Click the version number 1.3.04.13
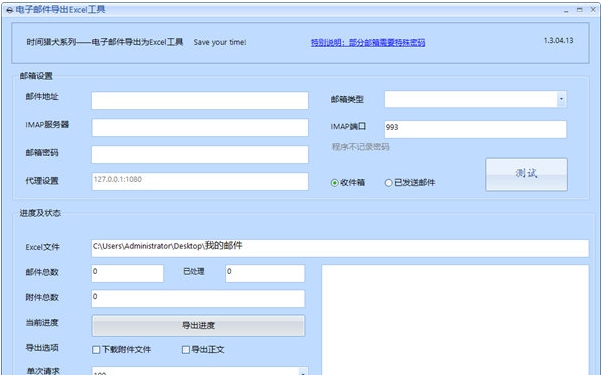This screenshot has width=603, height=375. tap(558, 40)
